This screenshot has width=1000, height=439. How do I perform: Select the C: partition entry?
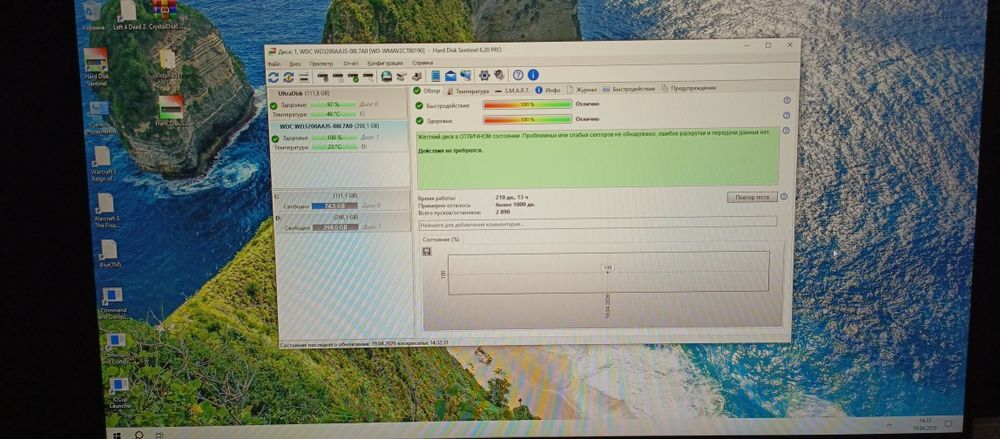click(x=341, y=200)
